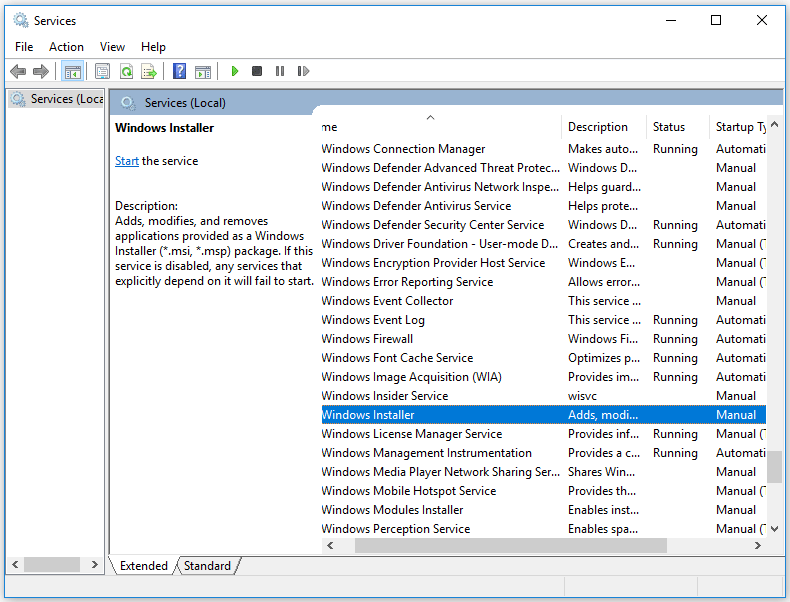Select Services (Local) node in left tree
The image size is (790, 602).
click(x=56, y=99)
